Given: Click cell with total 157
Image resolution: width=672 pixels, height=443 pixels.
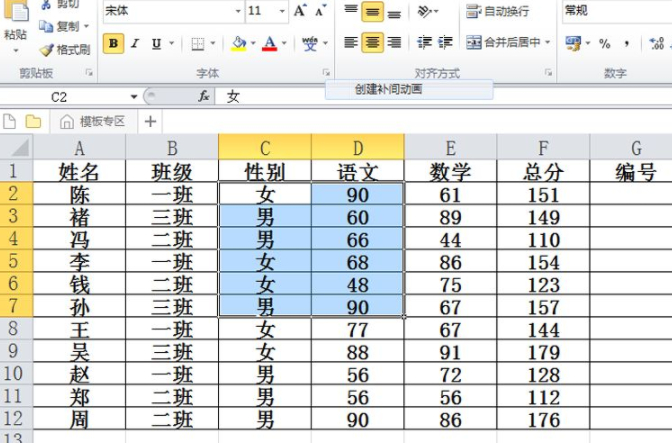Looking at the screenshot, I should coord(543,306).
